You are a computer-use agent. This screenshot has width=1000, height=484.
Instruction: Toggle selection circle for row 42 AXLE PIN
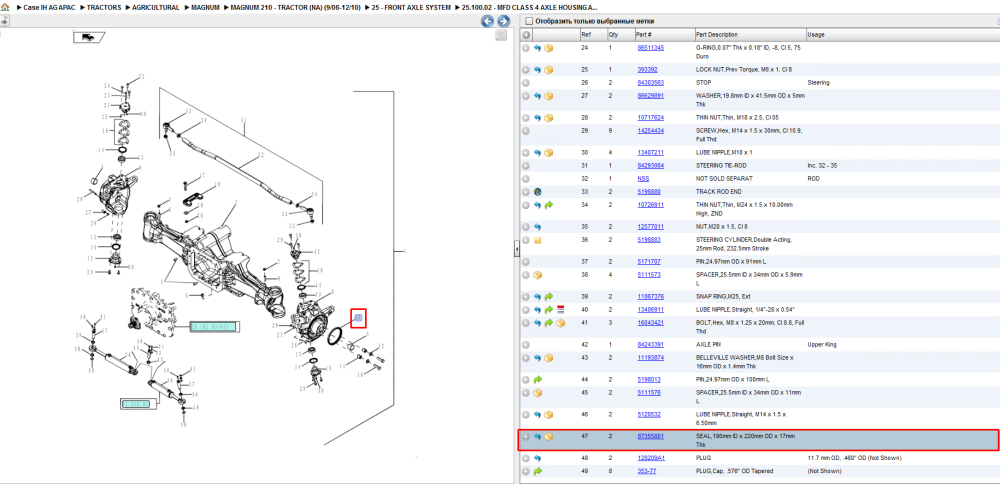pyautogui.click(x=526, y=345)
